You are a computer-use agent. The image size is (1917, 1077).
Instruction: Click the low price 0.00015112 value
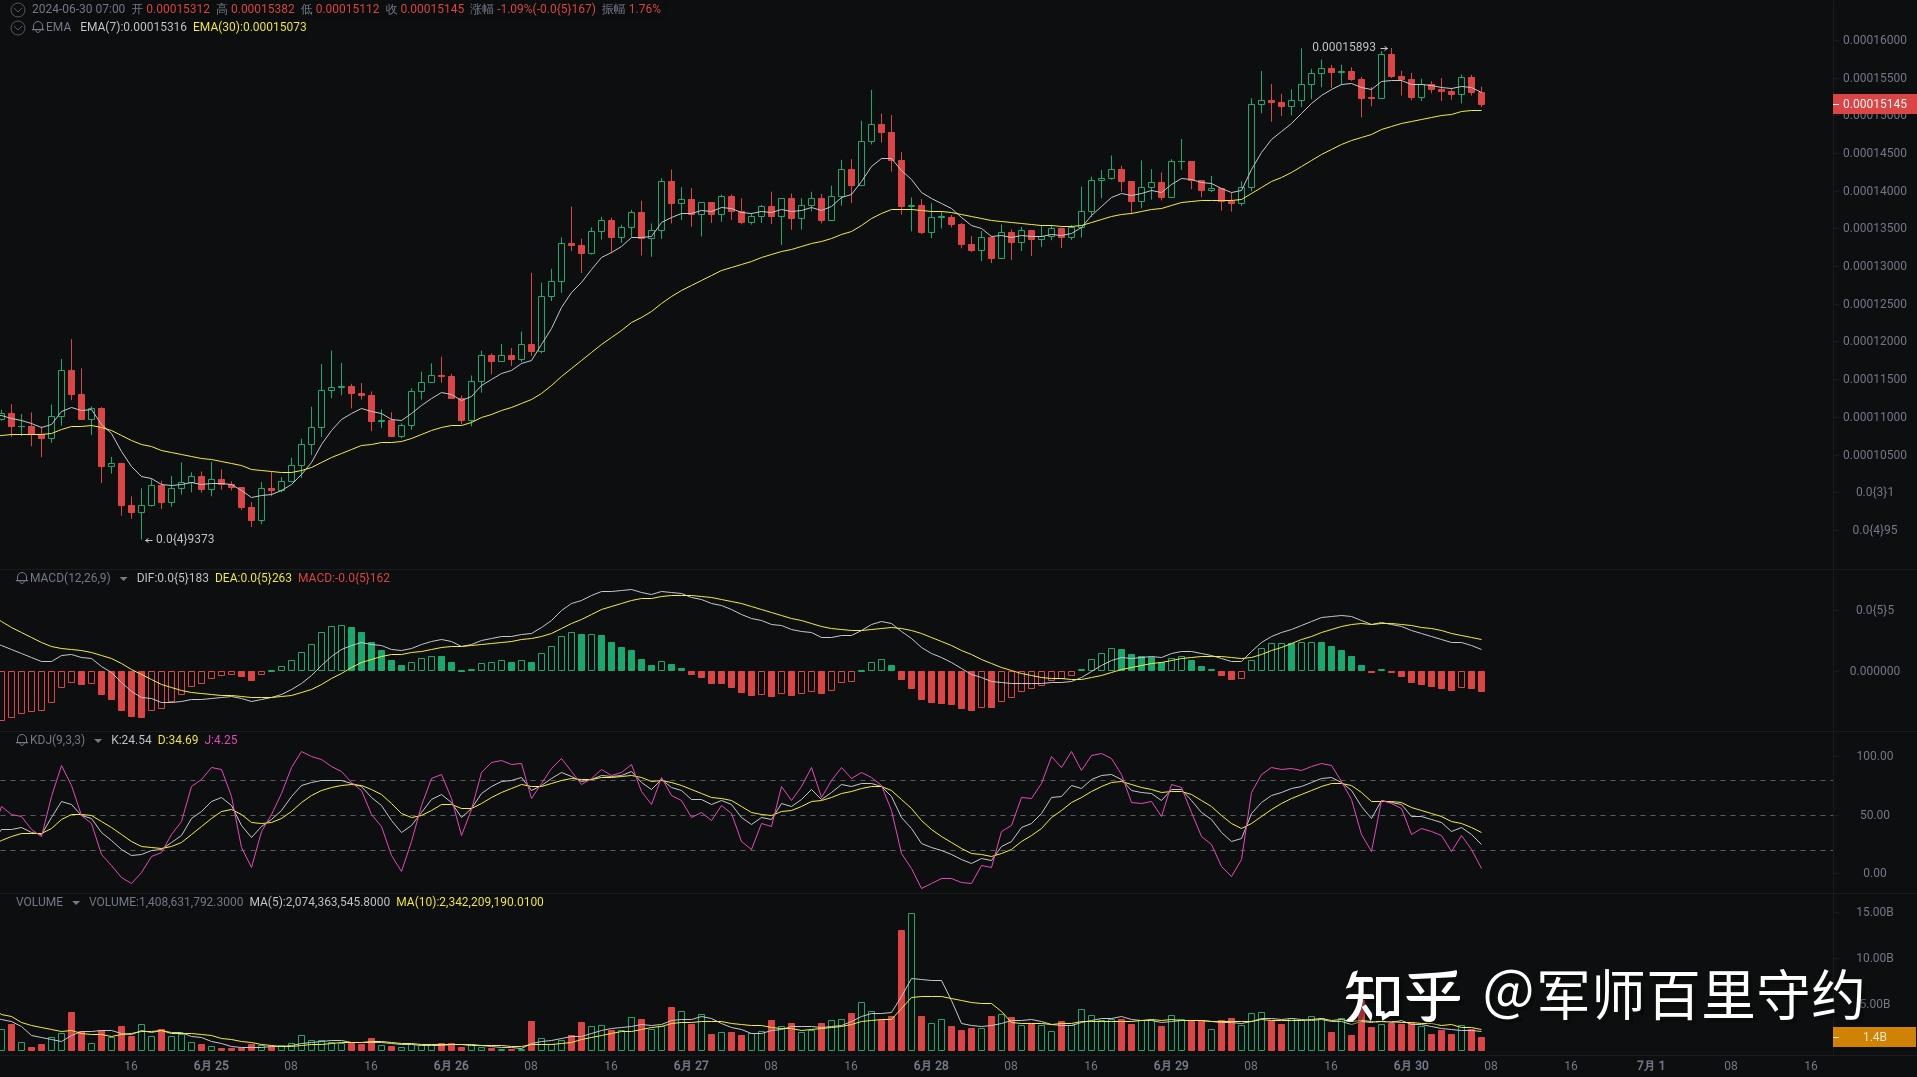click(347, 9)
